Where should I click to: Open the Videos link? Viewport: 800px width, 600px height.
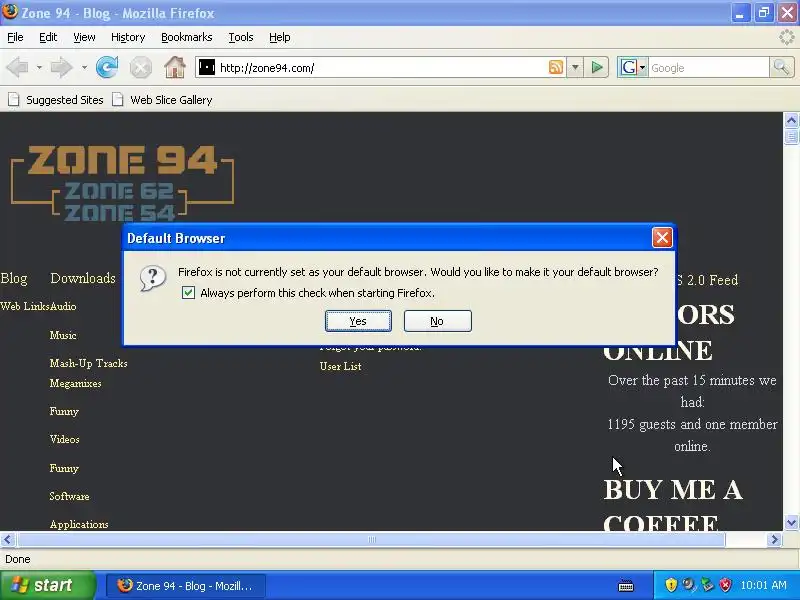(x=64, y=439)
